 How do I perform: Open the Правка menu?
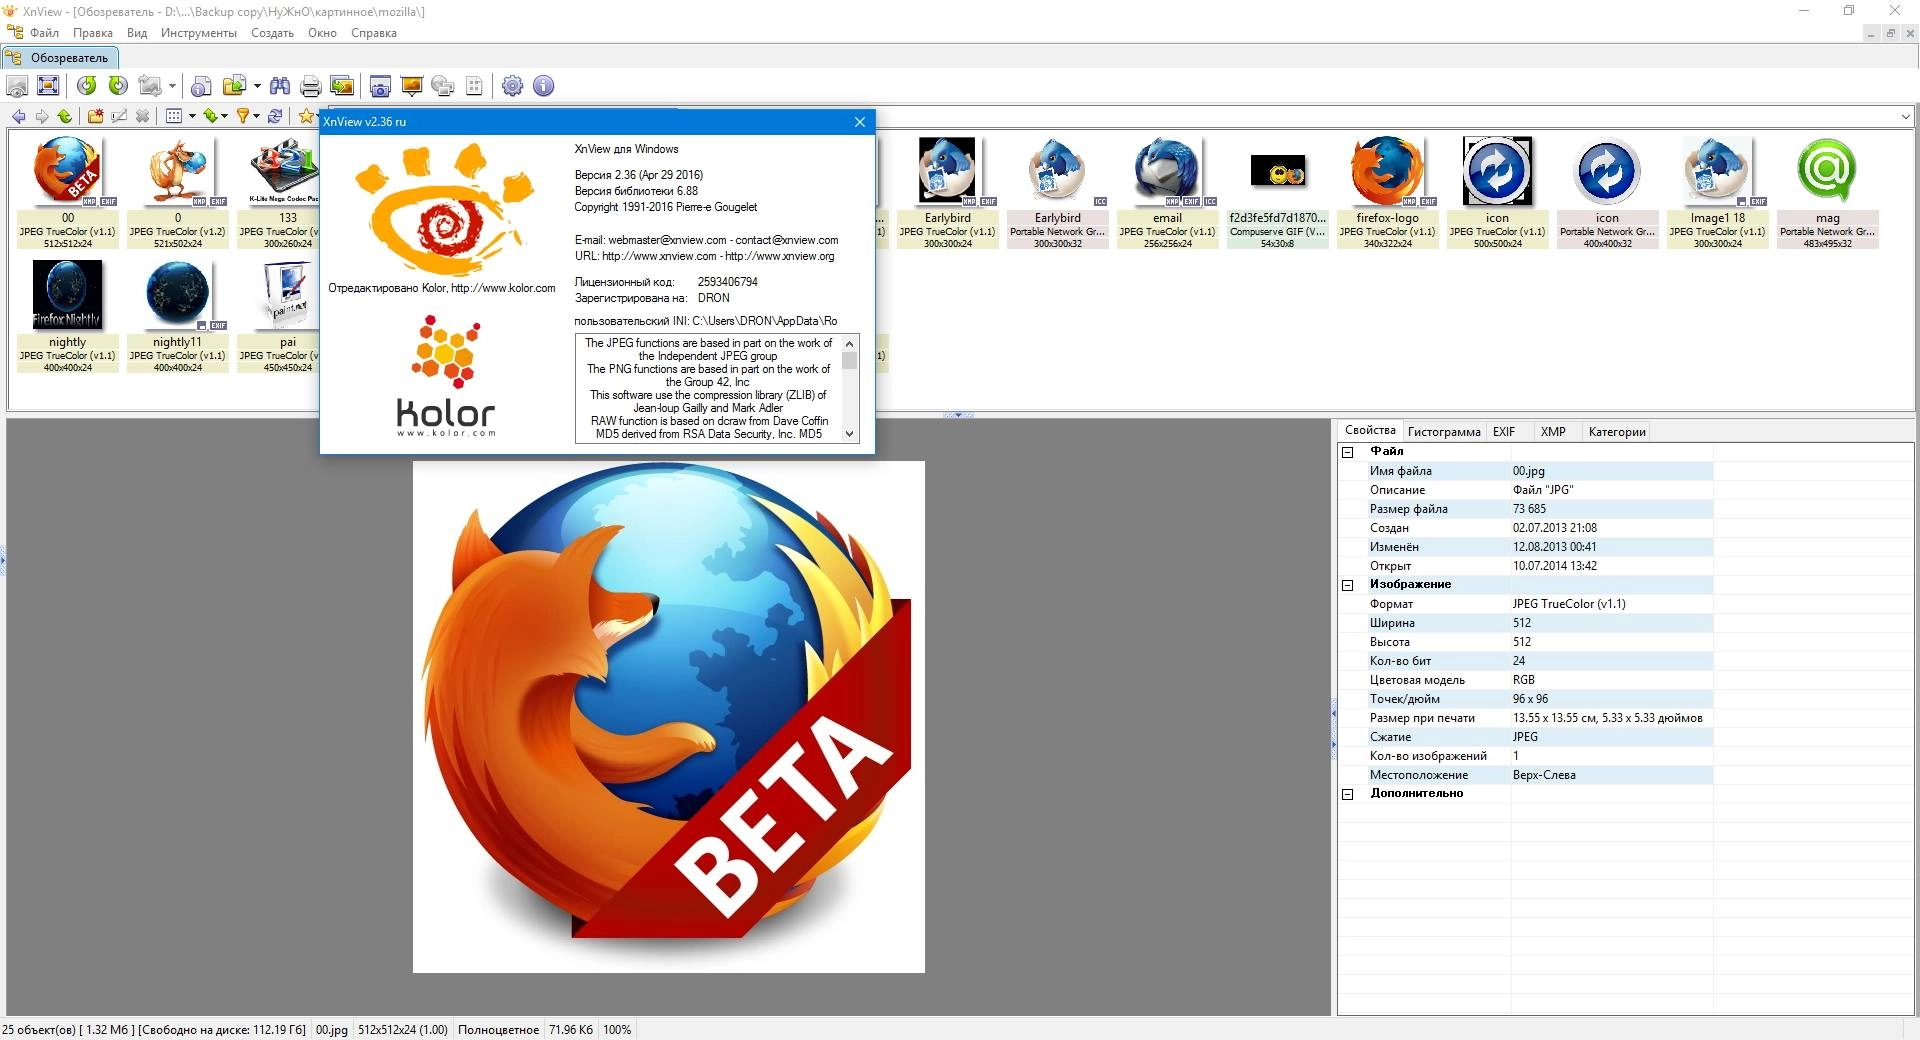pyautogui.click(x=93, y=33)
